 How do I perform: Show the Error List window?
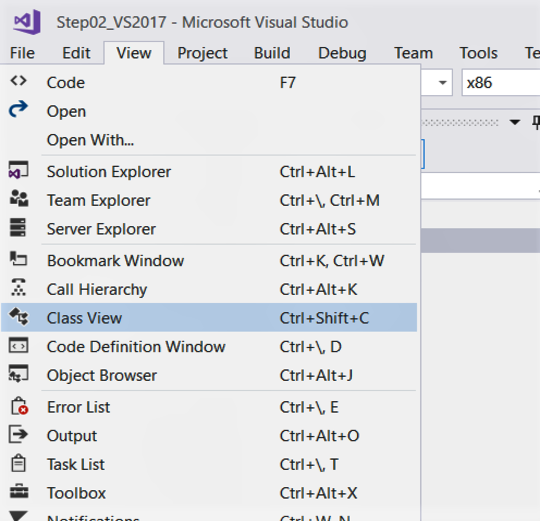pyautogui.click(x=209, y=407)
